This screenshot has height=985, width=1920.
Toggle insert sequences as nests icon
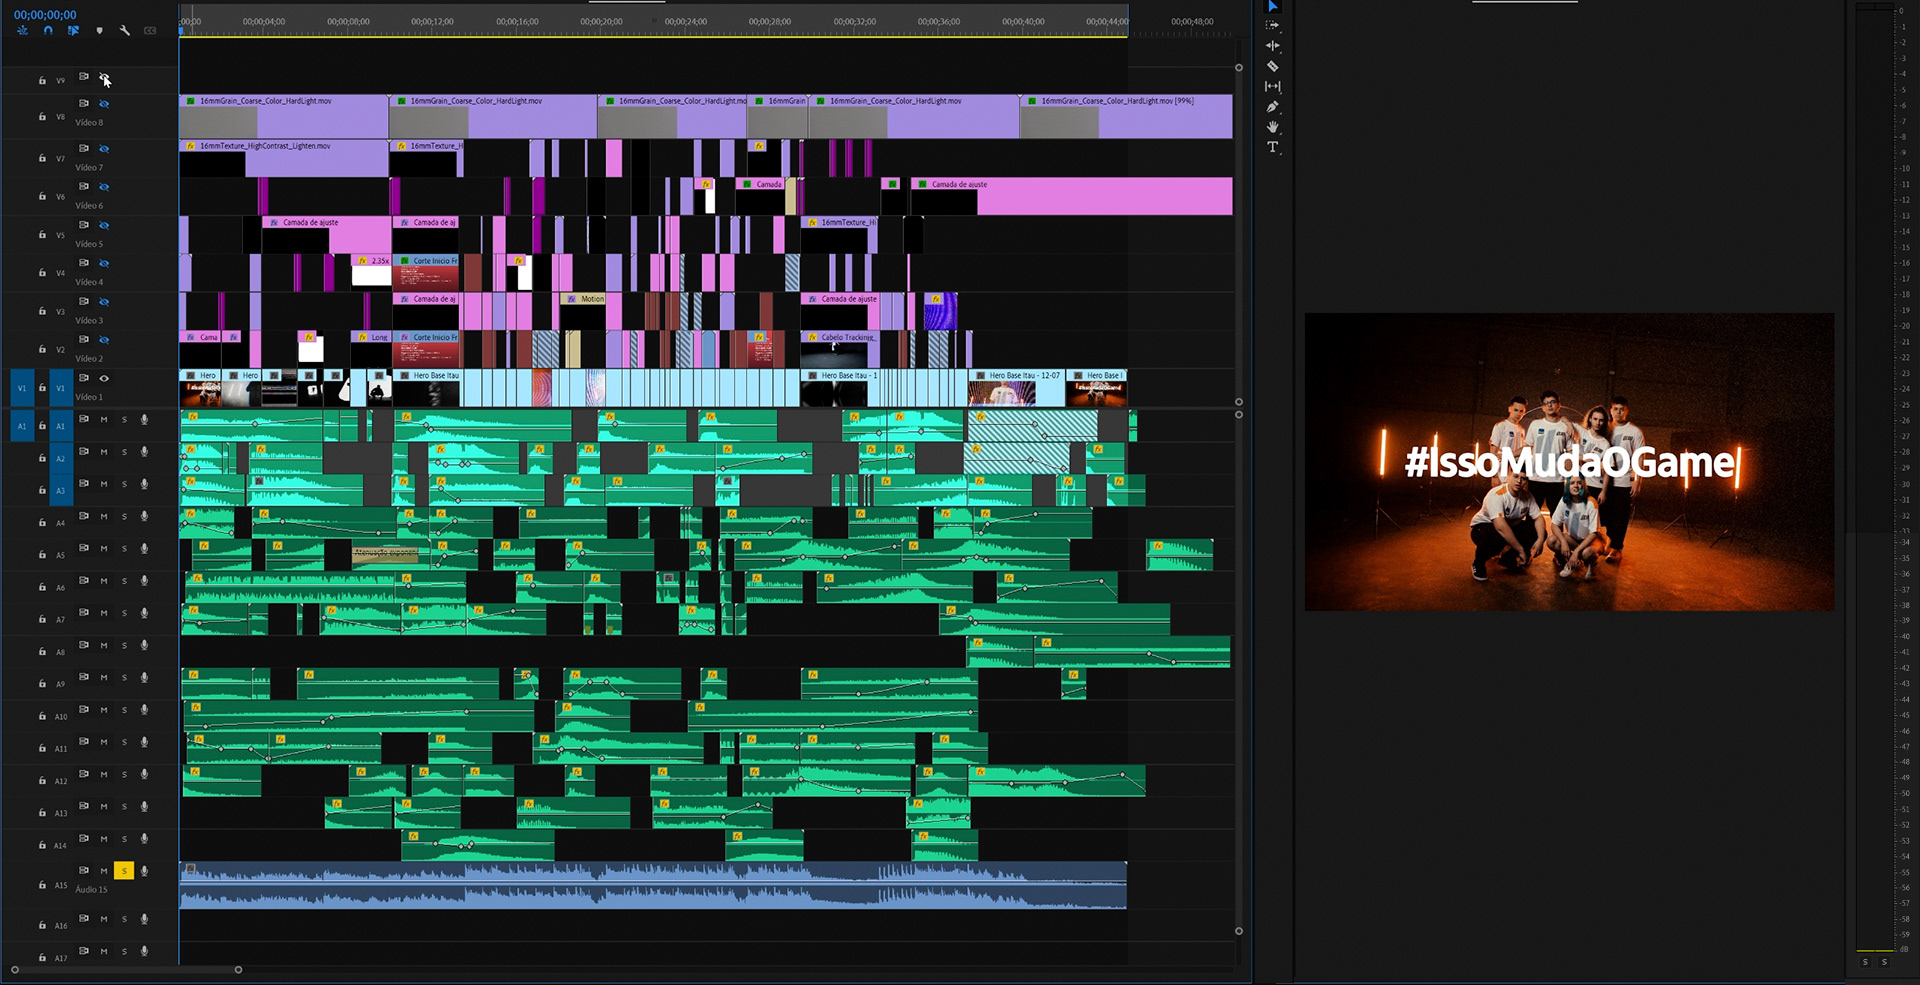click(22, 31)
